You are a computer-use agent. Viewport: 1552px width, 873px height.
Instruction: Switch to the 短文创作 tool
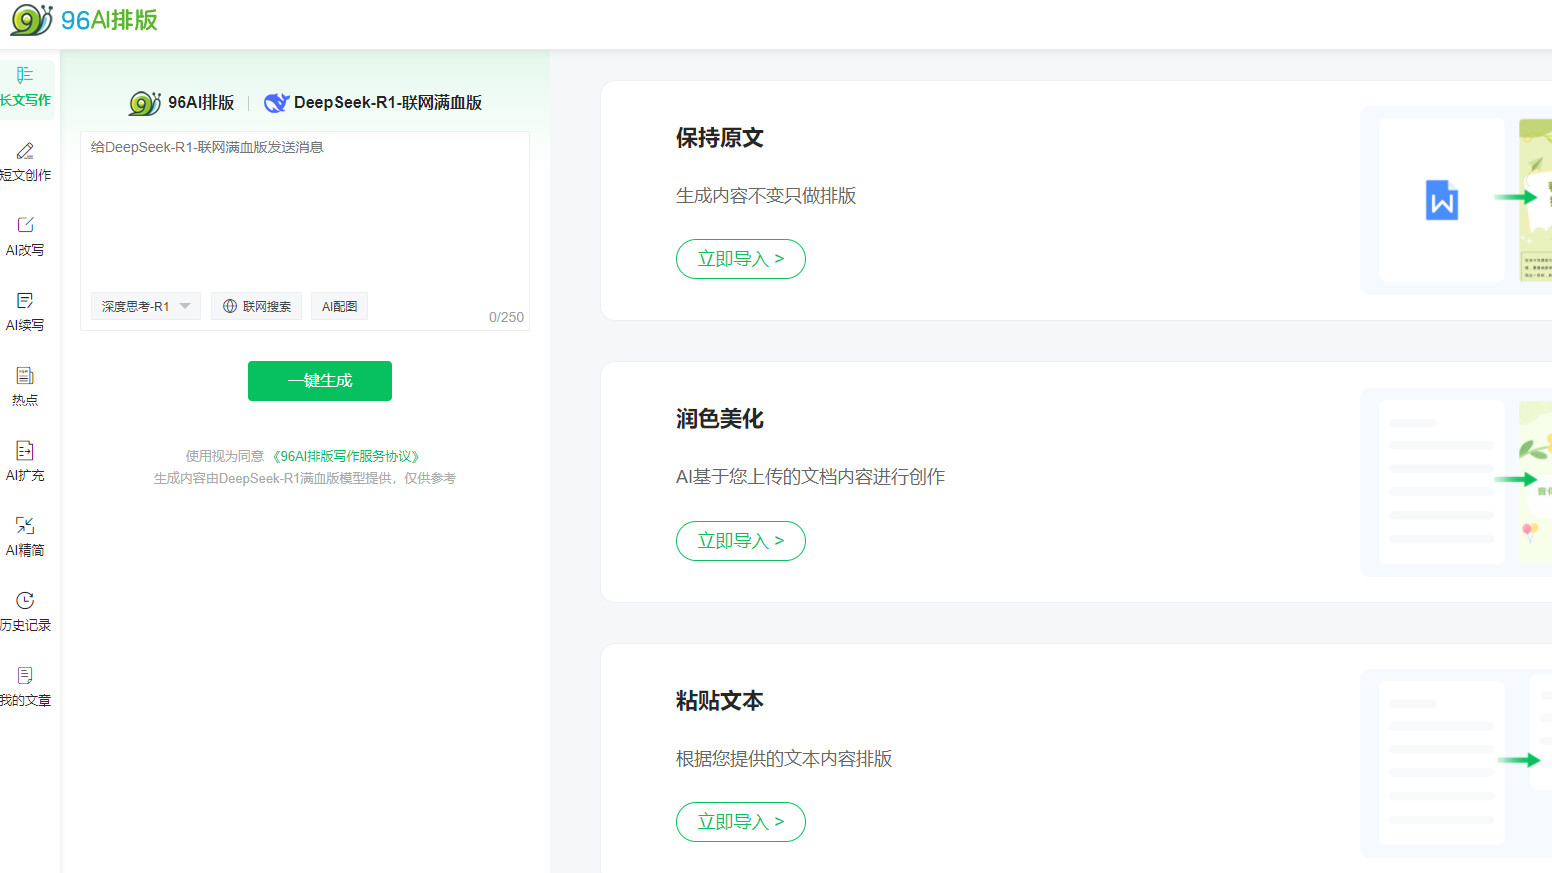27,162
